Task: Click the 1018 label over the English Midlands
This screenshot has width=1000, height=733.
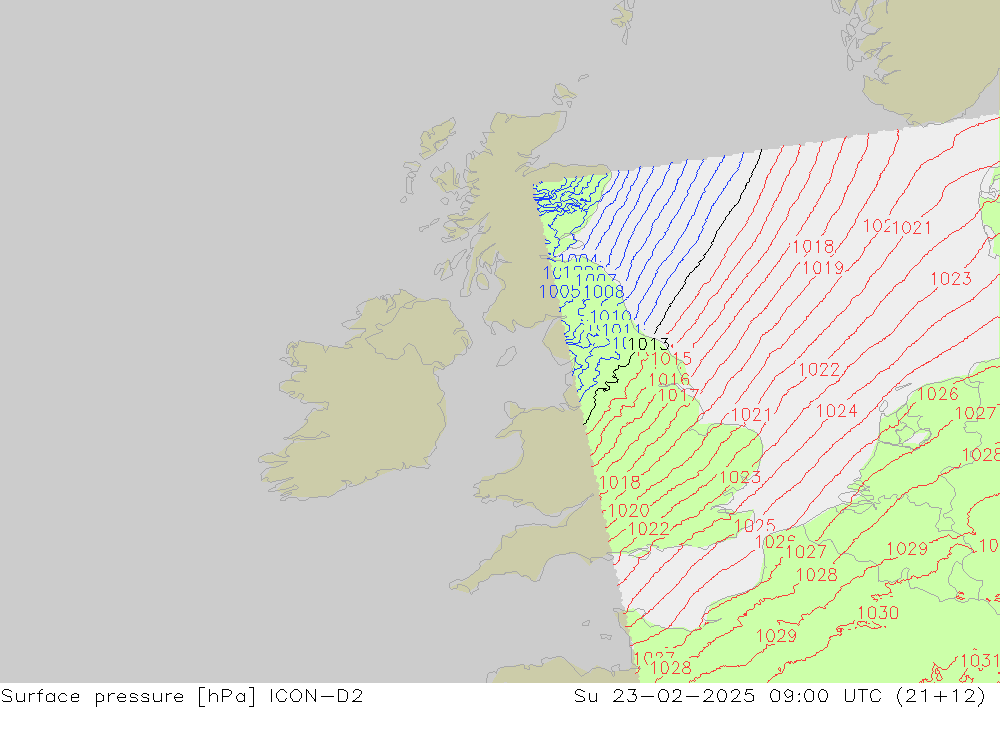Action: [620, 483]
